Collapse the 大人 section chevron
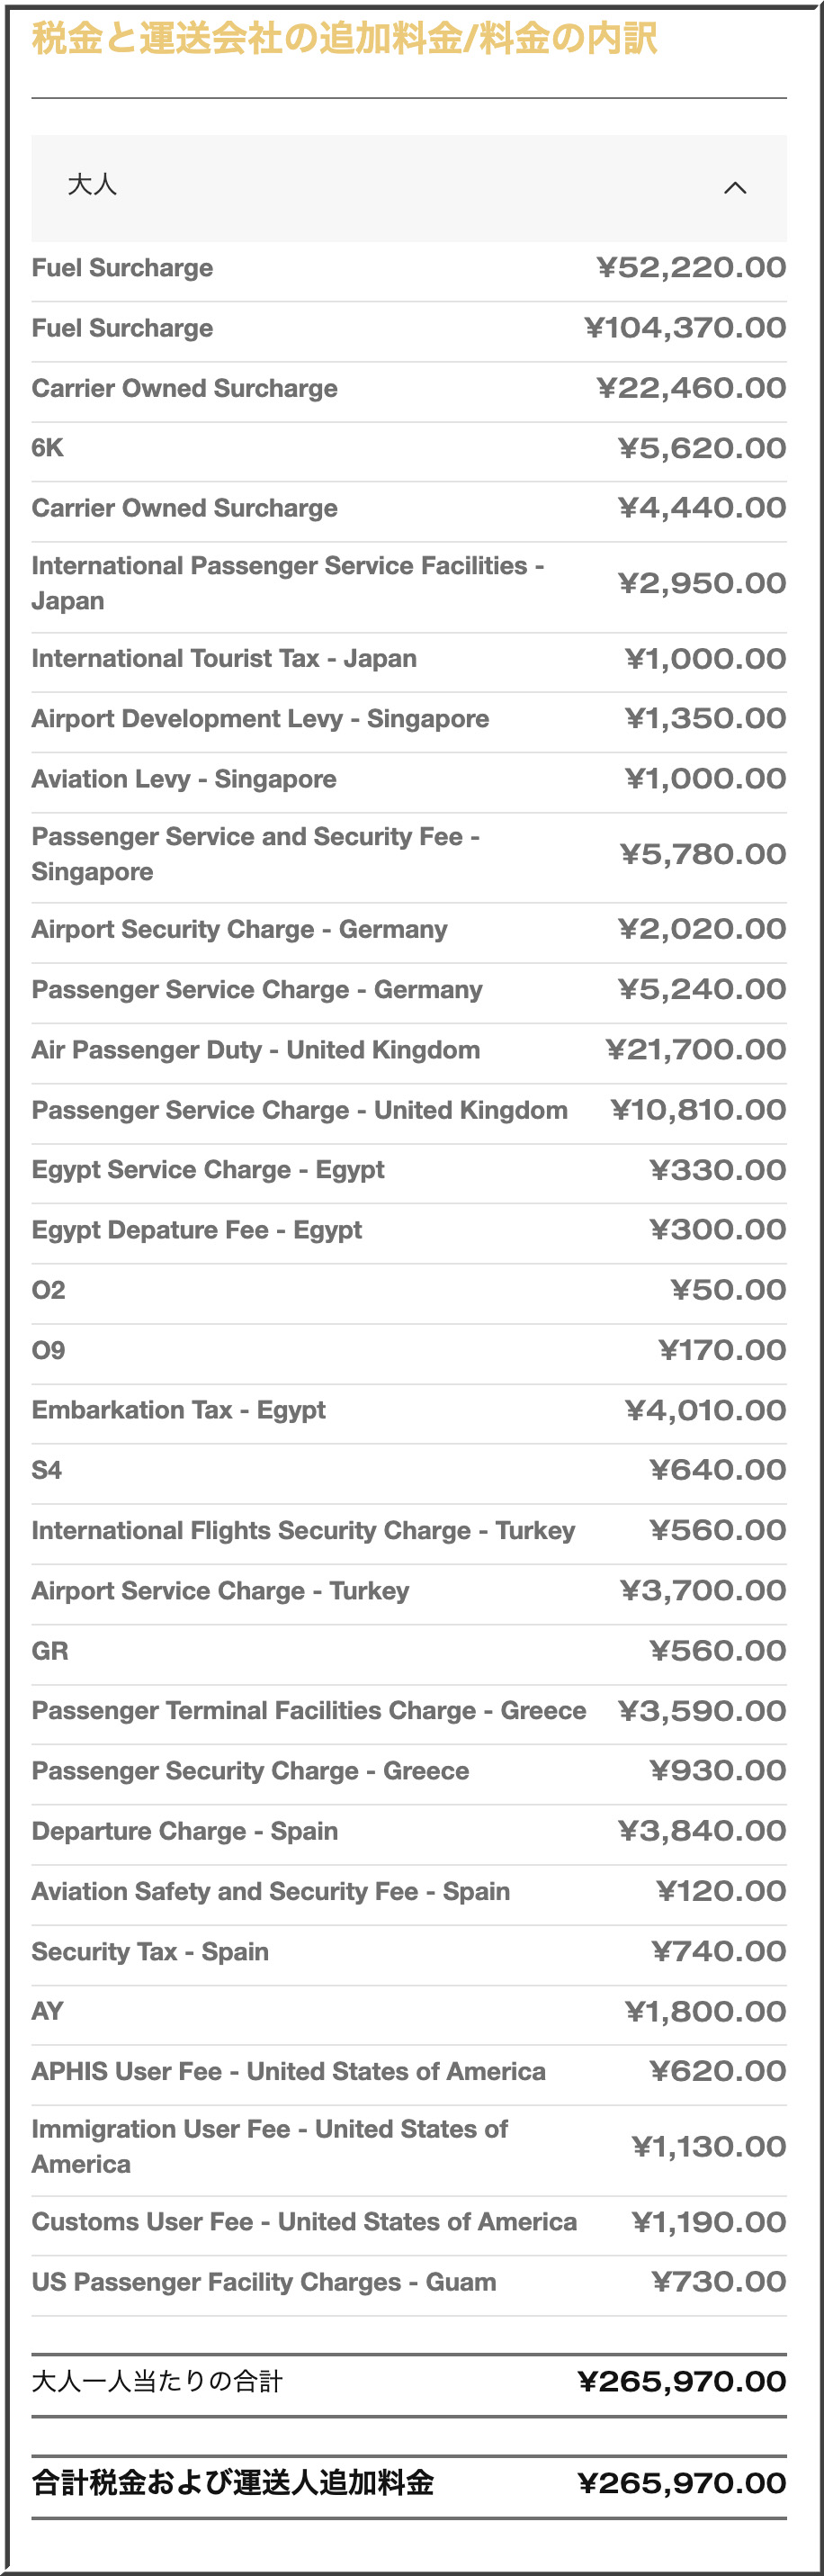The width and height of the screenshot is (824, 2576). click(735, 188)
